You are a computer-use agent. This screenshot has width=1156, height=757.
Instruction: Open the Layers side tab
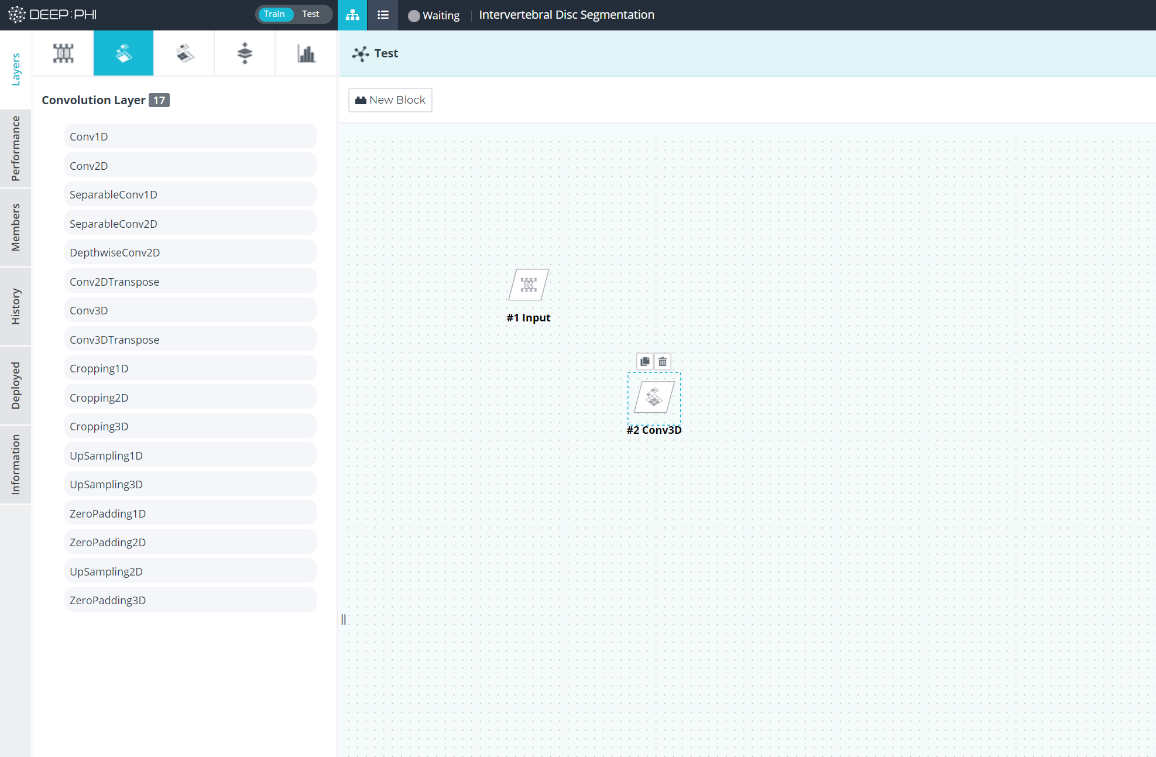point(15,70)
